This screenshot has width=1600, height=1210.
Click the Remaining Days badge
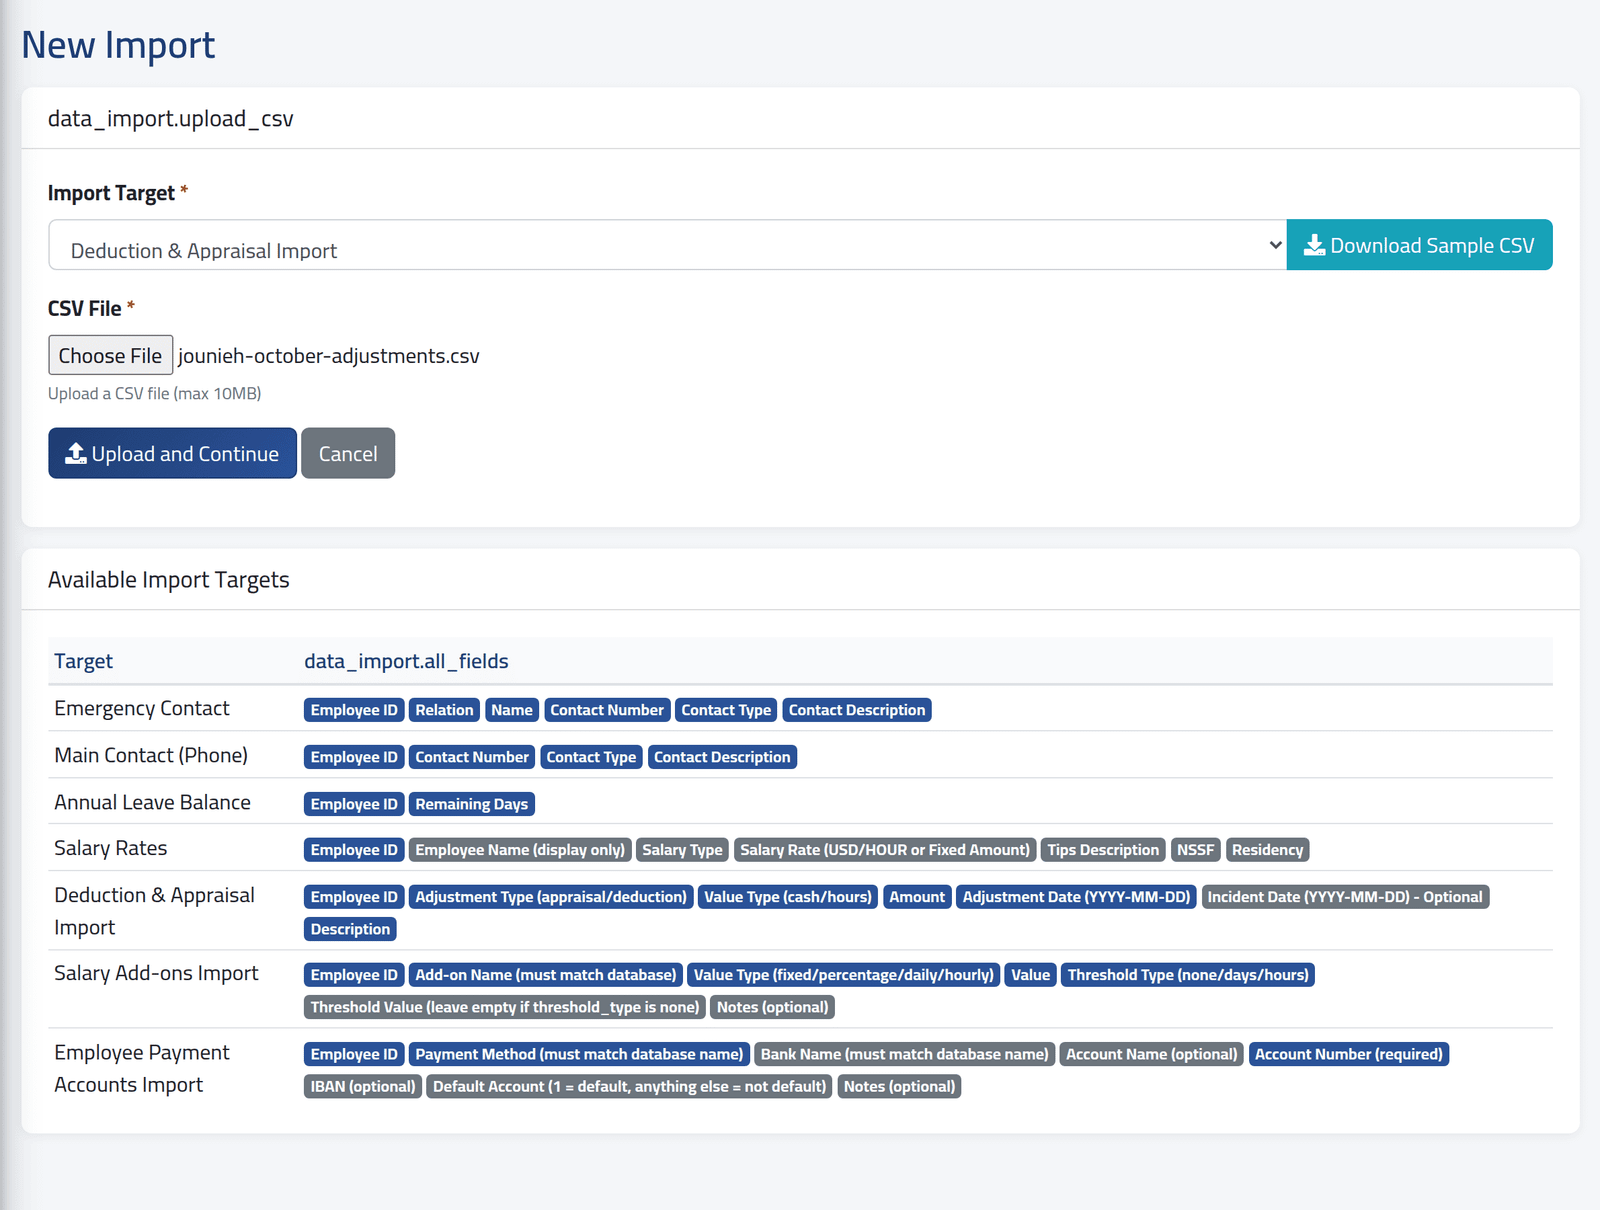click(472, 804)
